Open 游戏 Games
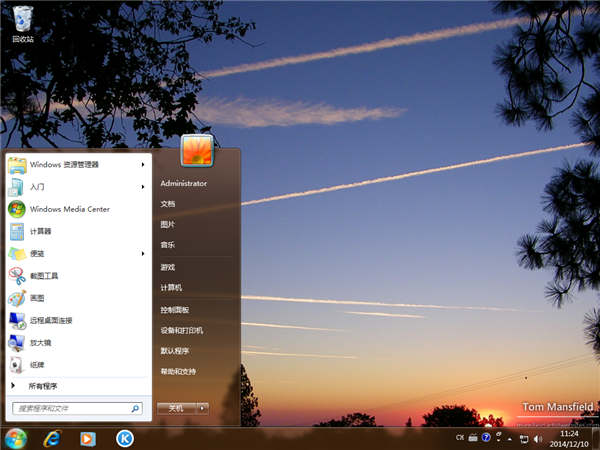 tap(168, 267)
